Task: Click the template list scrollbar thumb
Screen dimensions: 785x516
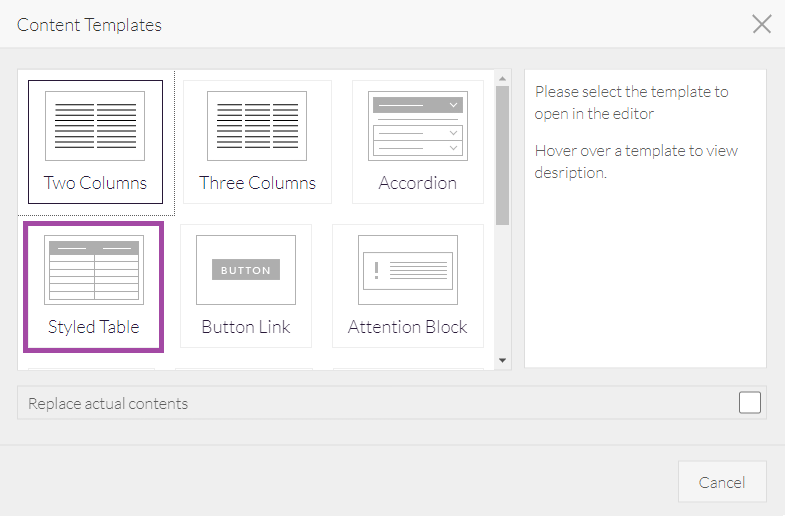Action: click(503, 155)
